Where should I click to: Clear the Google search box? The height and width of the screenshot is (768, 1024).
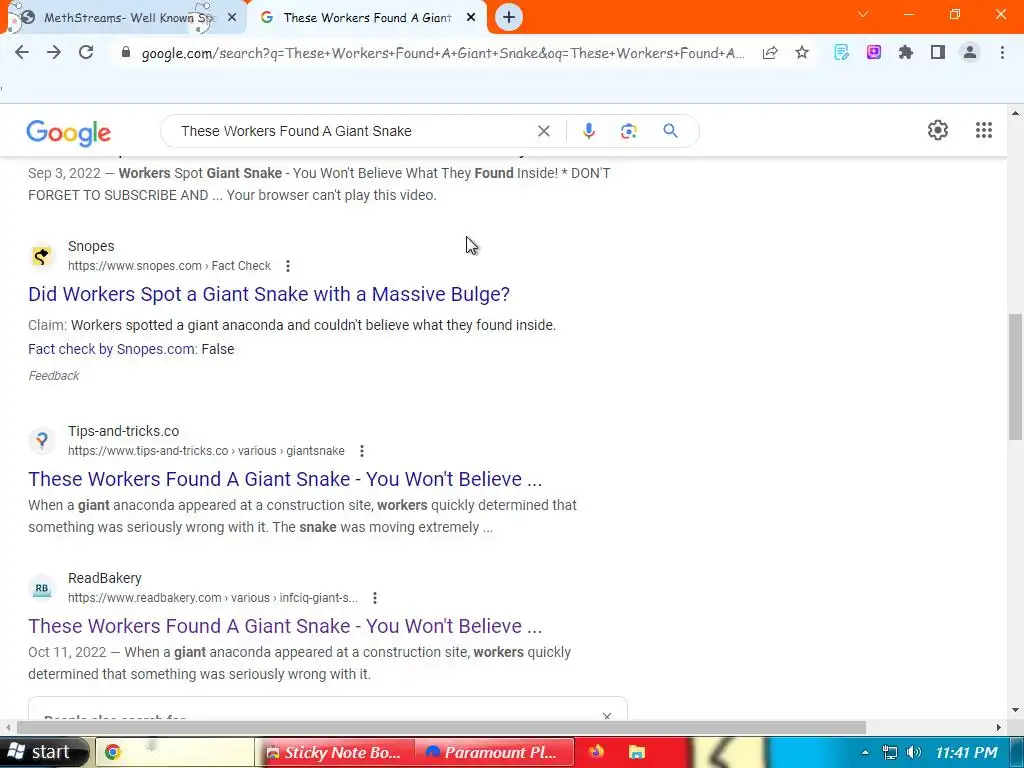tap(543, 131)
